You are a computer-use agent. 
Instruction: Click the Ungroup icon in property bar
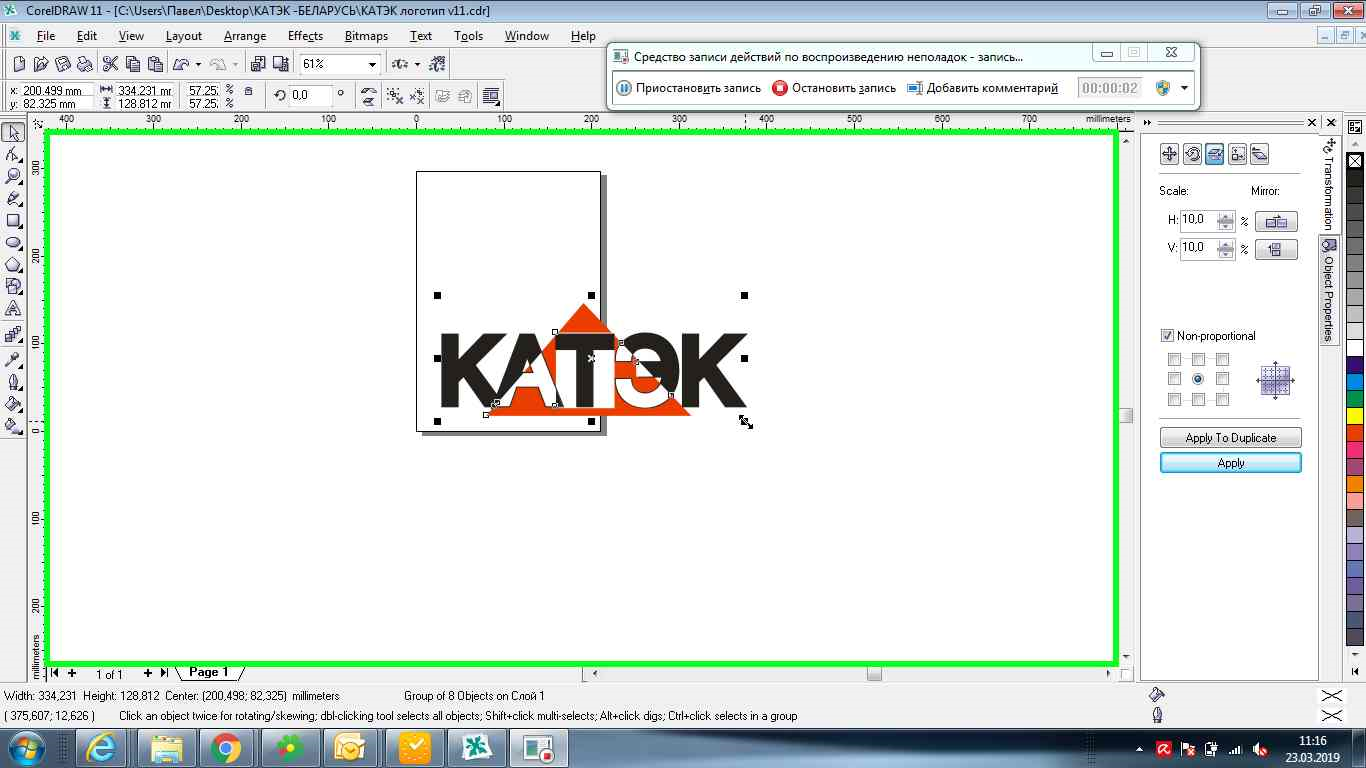395,96
